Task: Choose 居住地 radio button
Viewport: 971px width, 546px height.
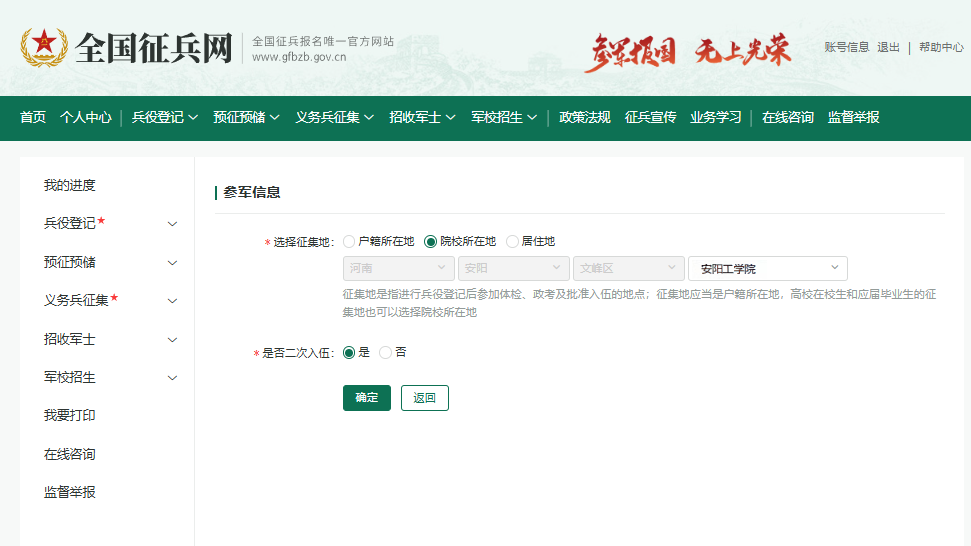Action: [513, 241]
